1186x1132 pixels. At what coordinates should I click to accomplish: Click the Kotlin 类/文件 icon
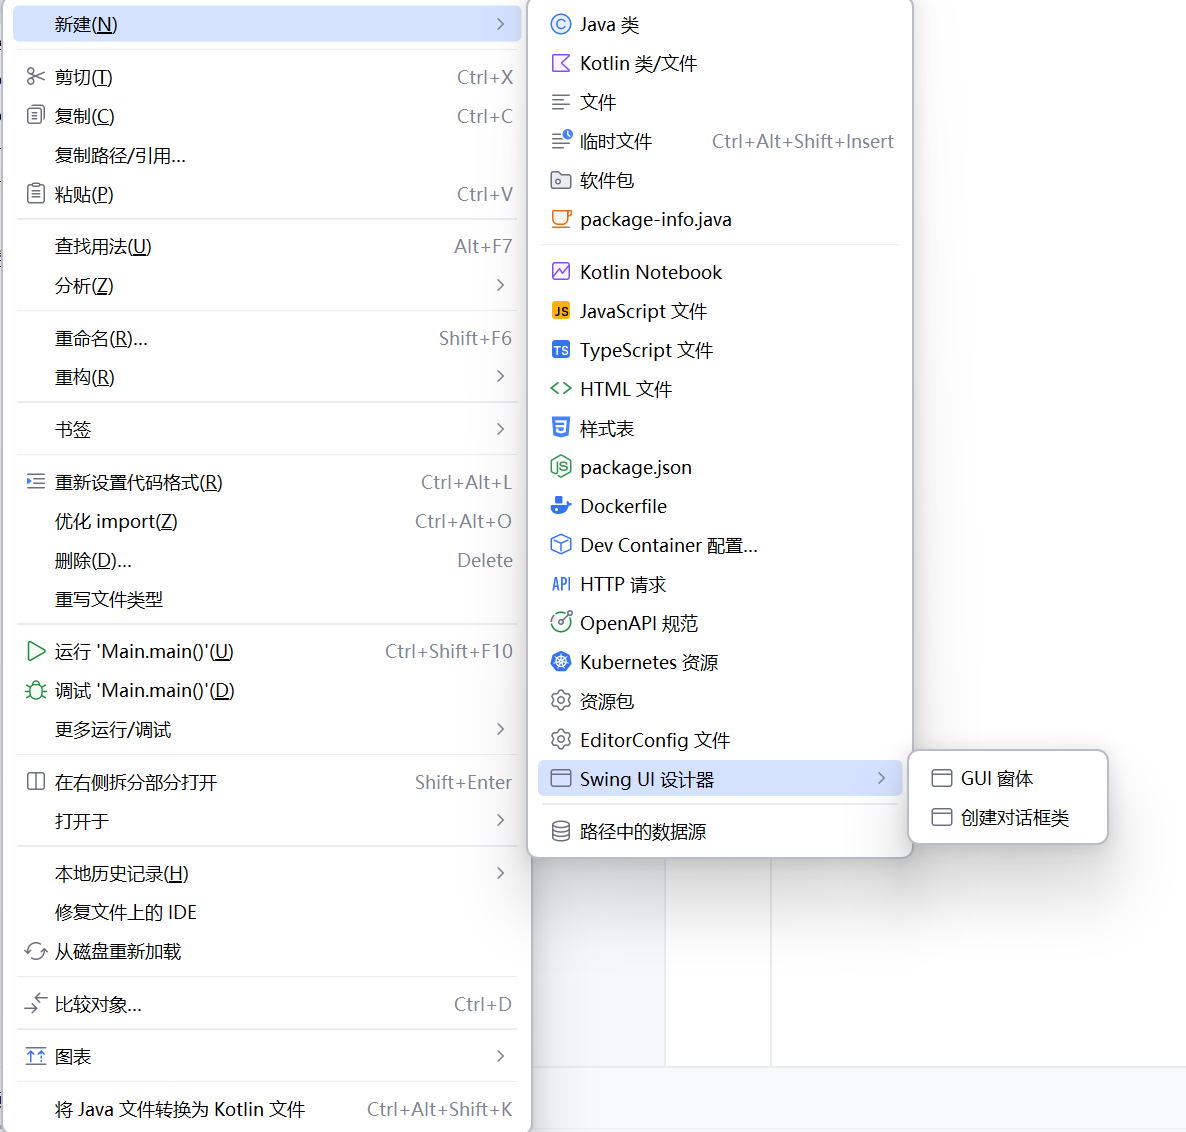560,64
